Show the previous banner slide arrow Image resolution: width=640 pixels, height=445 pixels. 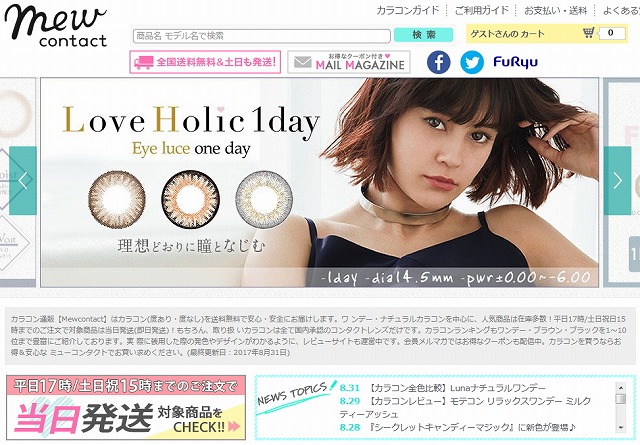coord(23,180)
